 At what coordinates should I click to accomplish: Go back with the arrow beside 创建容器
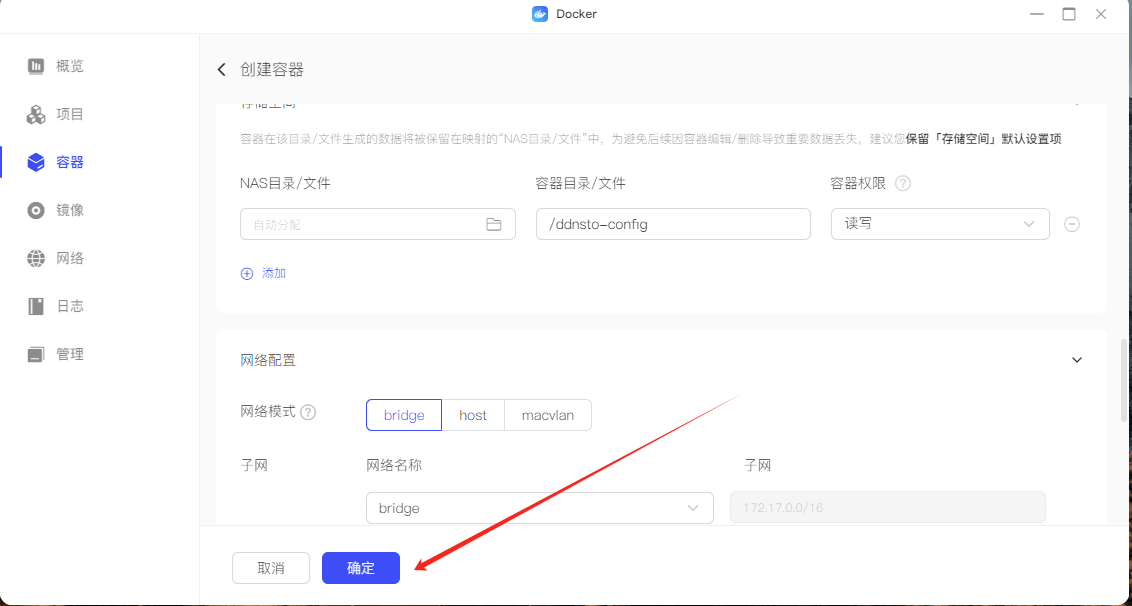222,69
